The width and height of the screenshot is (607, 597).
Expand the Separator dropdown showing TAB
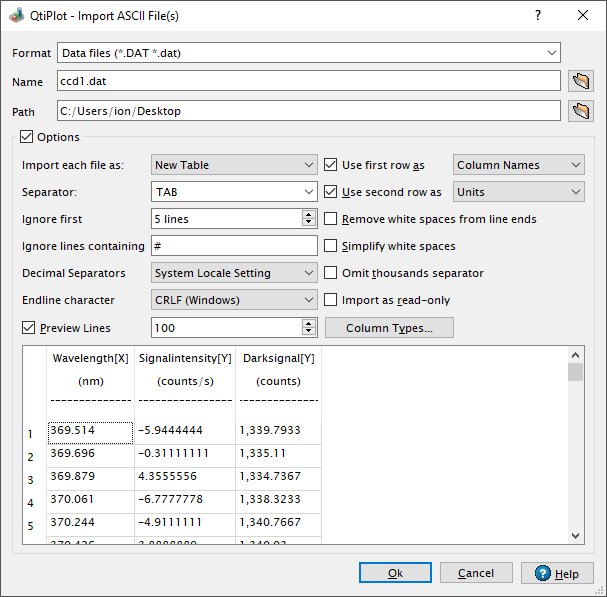(x=234, y=192)
